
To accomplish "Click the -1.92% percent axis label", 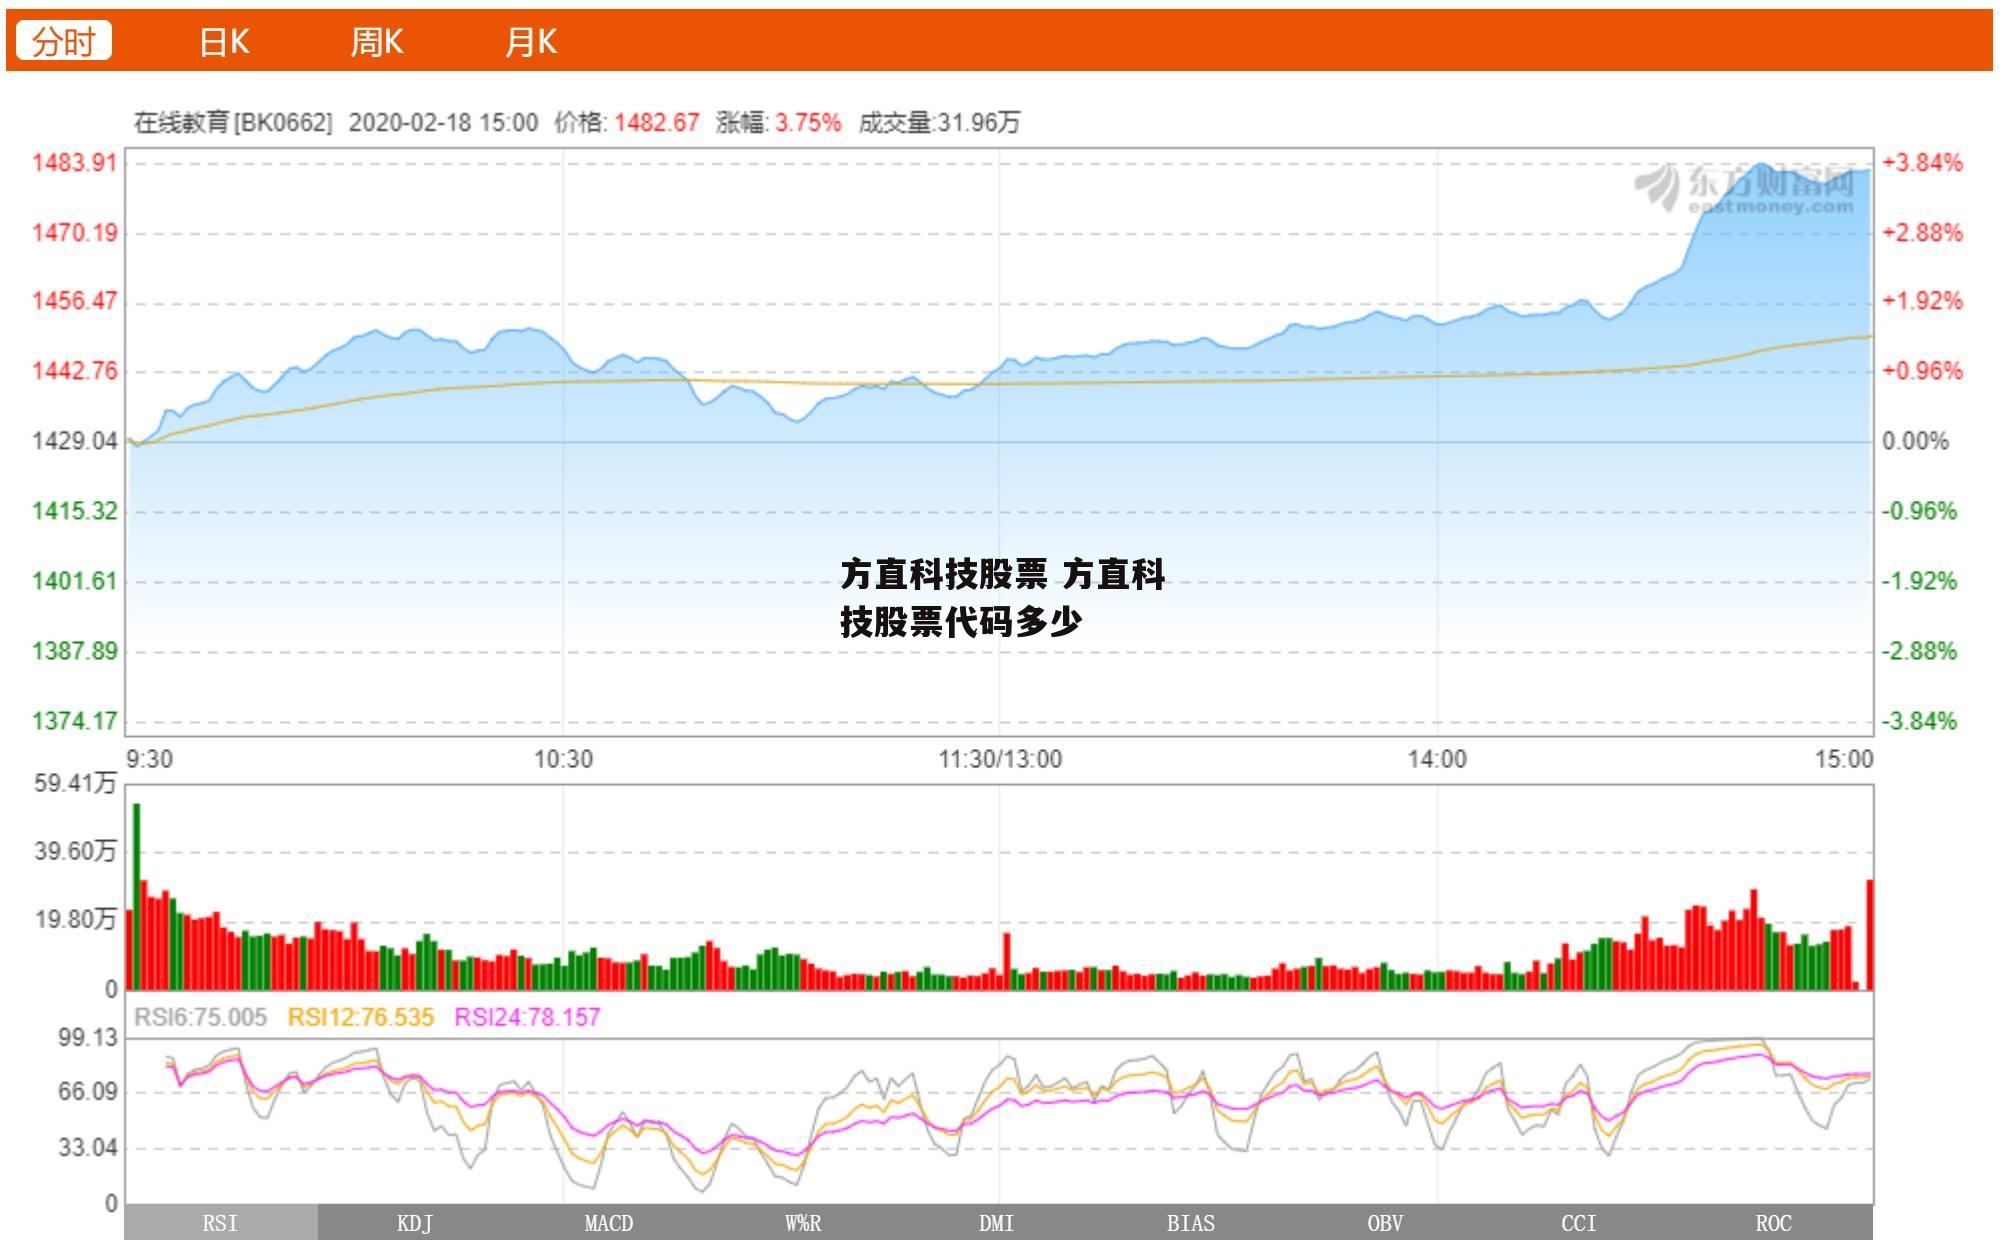I will (x=1919, y=581).
